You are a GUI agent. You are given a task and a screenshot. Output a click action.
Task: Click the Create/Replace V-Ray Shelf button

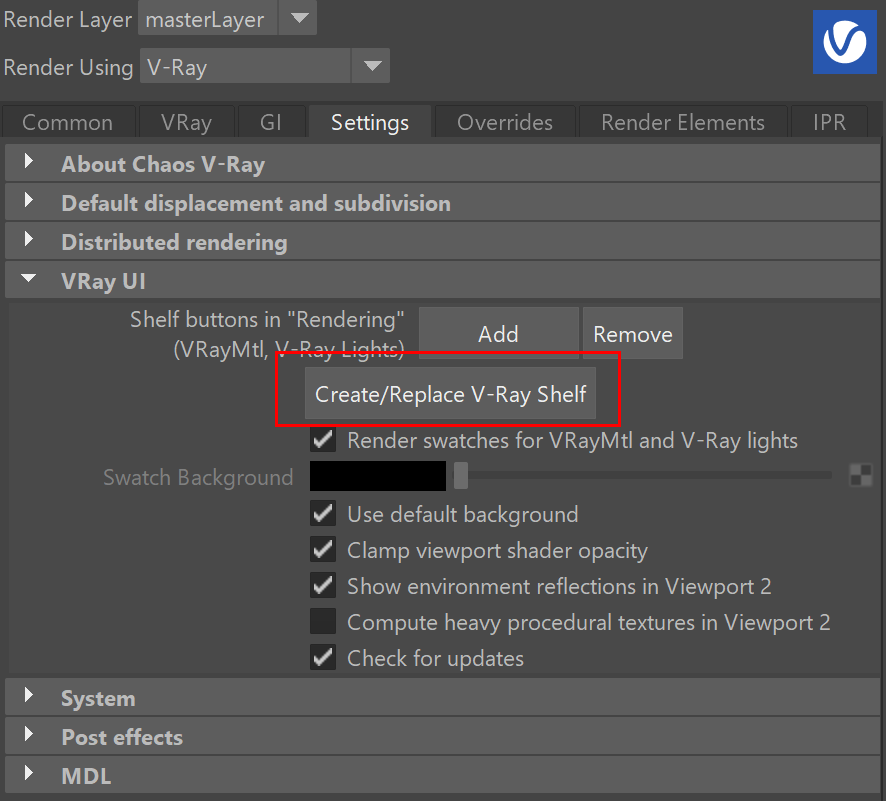pos(450,394)
